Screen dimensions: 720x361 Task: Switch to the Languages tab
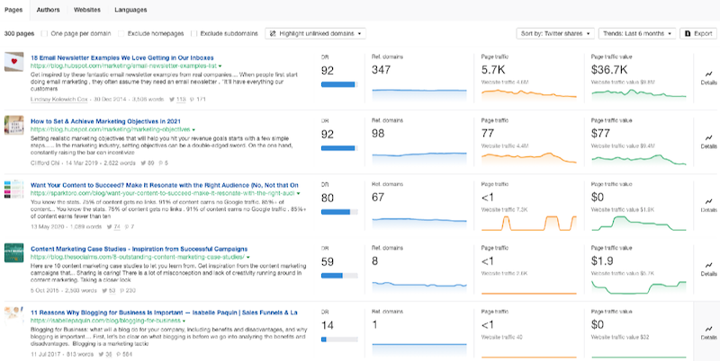(x=131, y=10)
